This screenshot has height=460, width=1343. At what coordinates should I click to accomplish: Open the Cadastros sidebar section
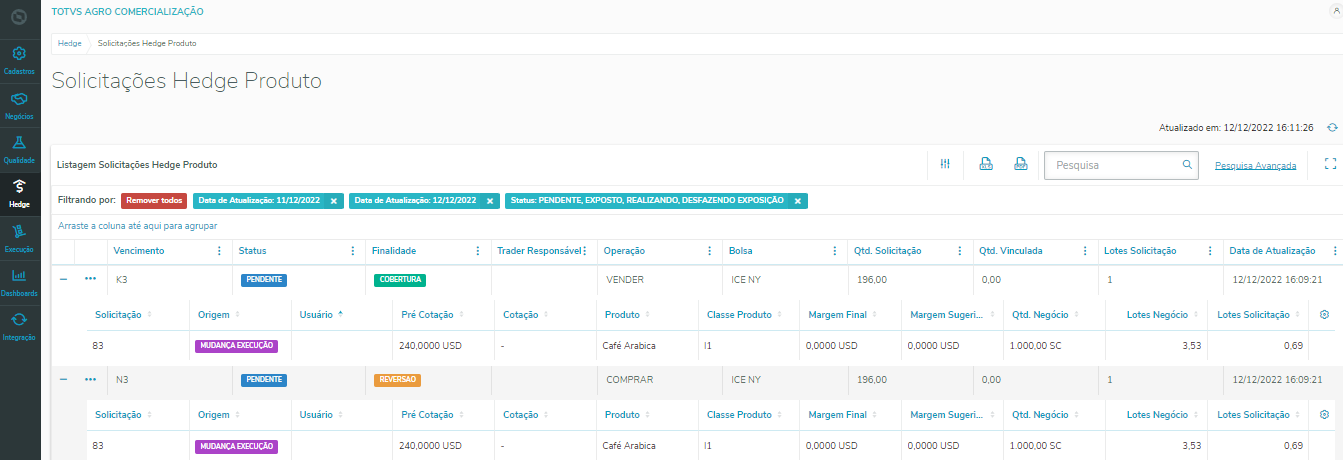[x=20, y=60]
